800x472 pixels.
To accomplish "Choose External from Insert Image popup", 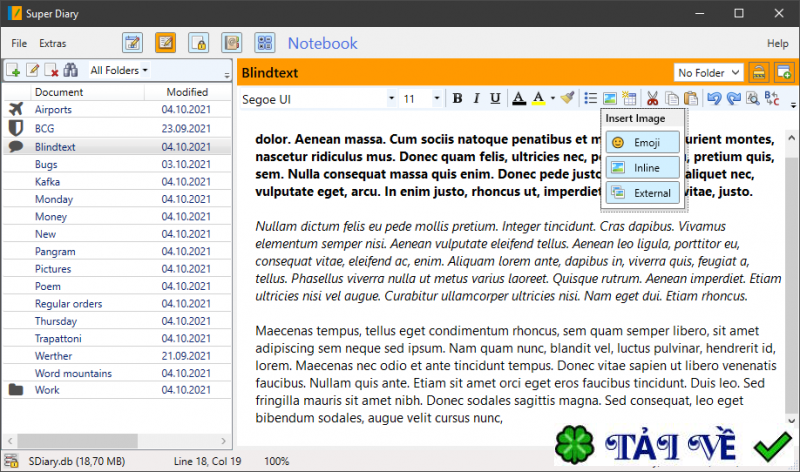I will (642, 193).
